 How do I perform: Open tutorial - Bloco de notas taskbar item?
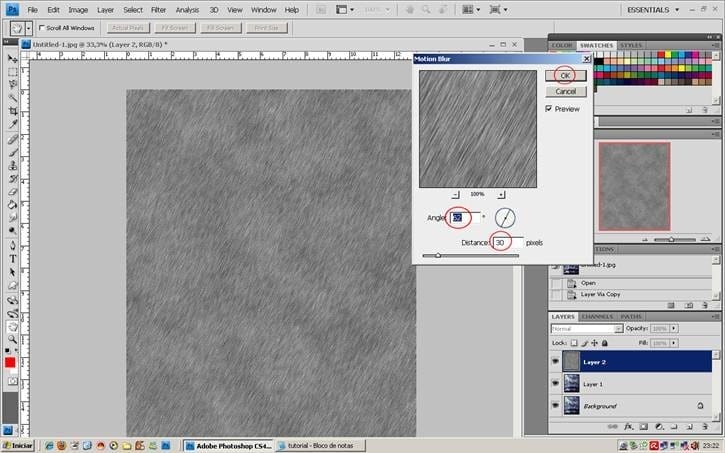click(320, 446)
